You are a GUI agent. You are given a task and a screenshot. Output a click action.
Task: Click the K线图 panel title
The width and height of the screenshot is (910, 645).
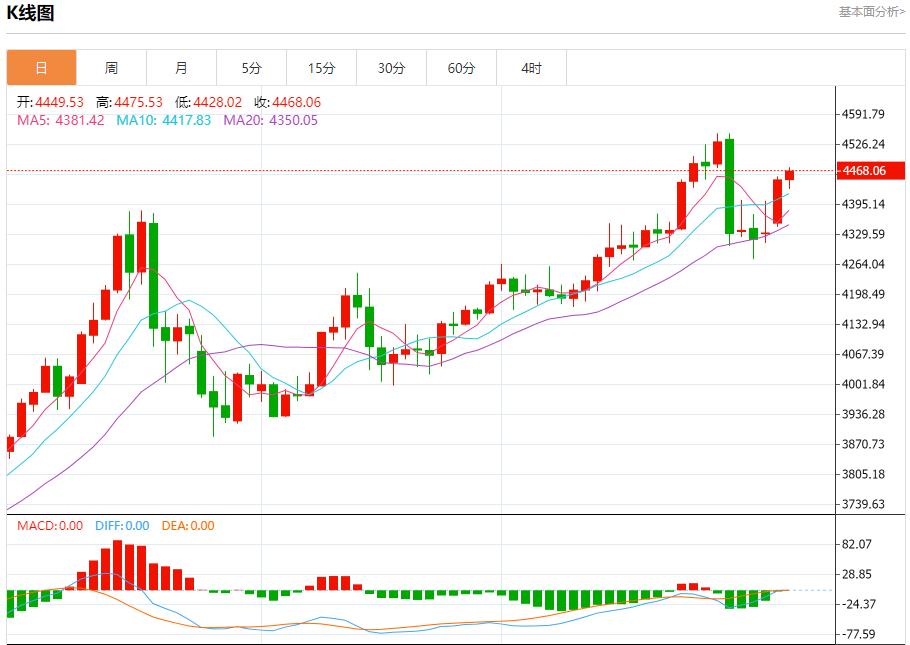[31, 13]
